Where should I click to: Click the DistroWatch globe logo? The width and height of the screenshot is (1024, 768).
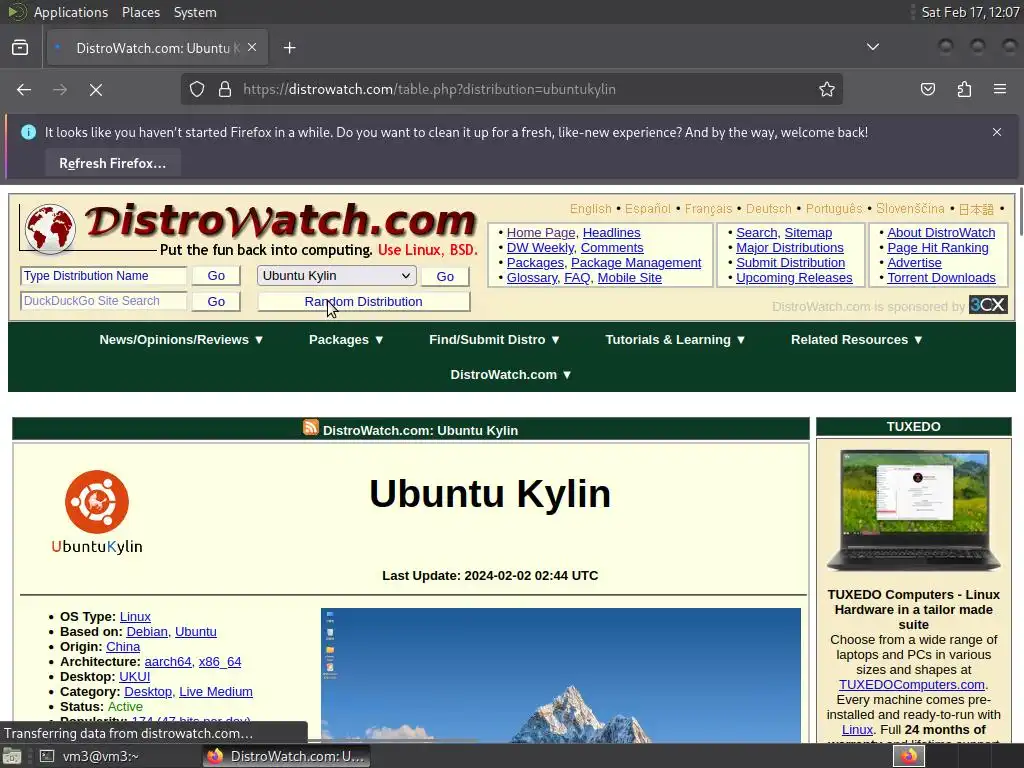(50, 229)
